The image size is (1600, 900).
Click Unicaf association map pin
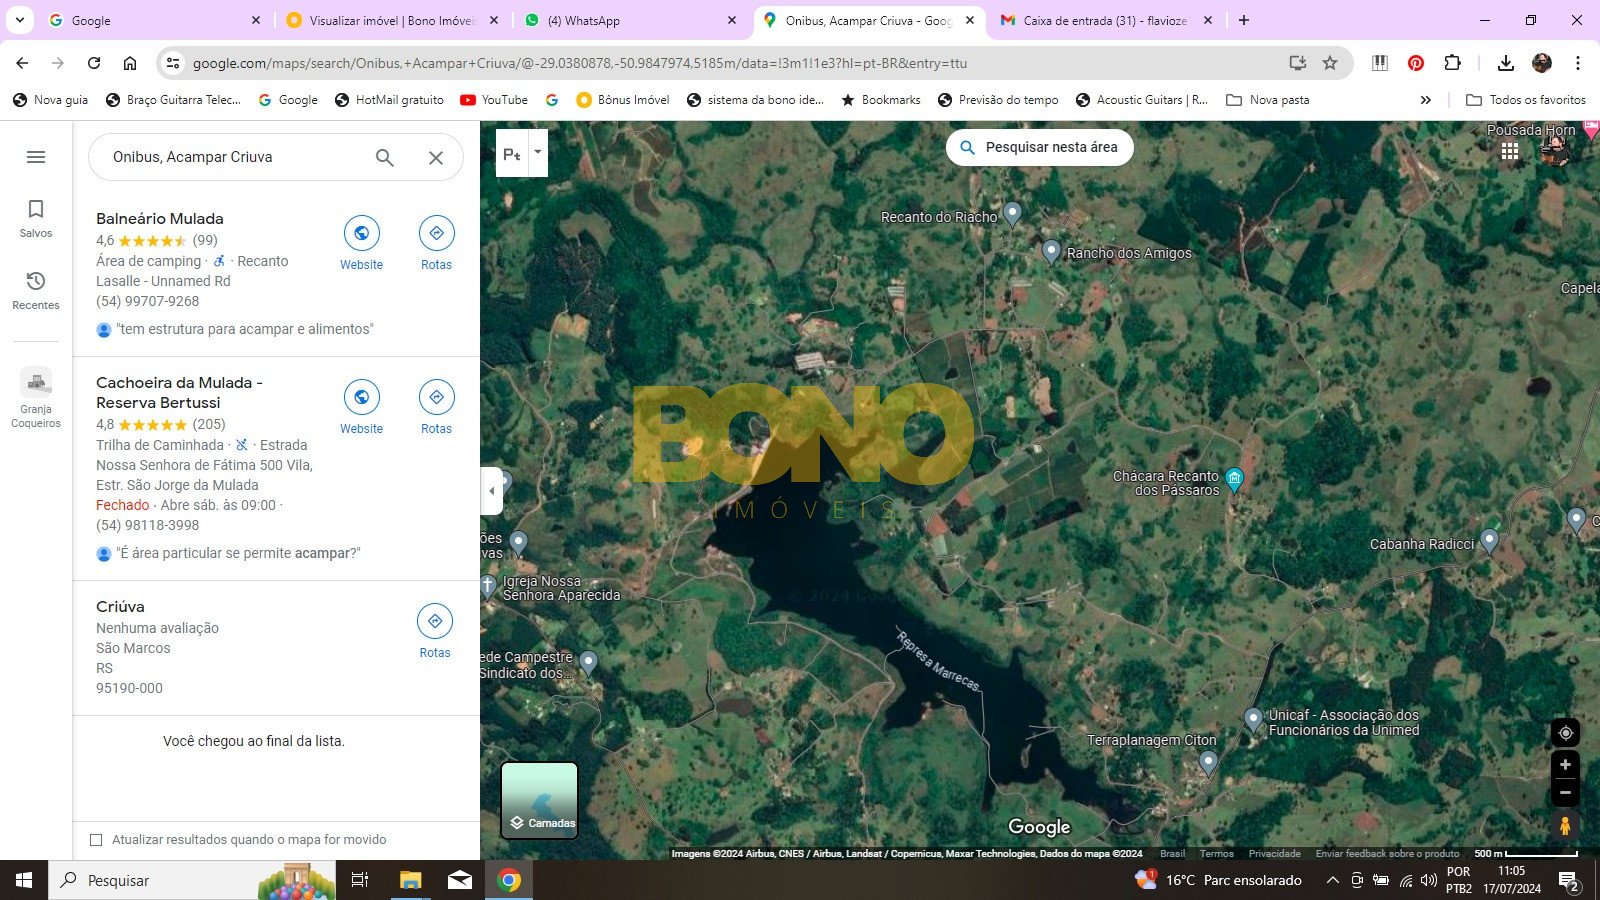(1253, 719)
